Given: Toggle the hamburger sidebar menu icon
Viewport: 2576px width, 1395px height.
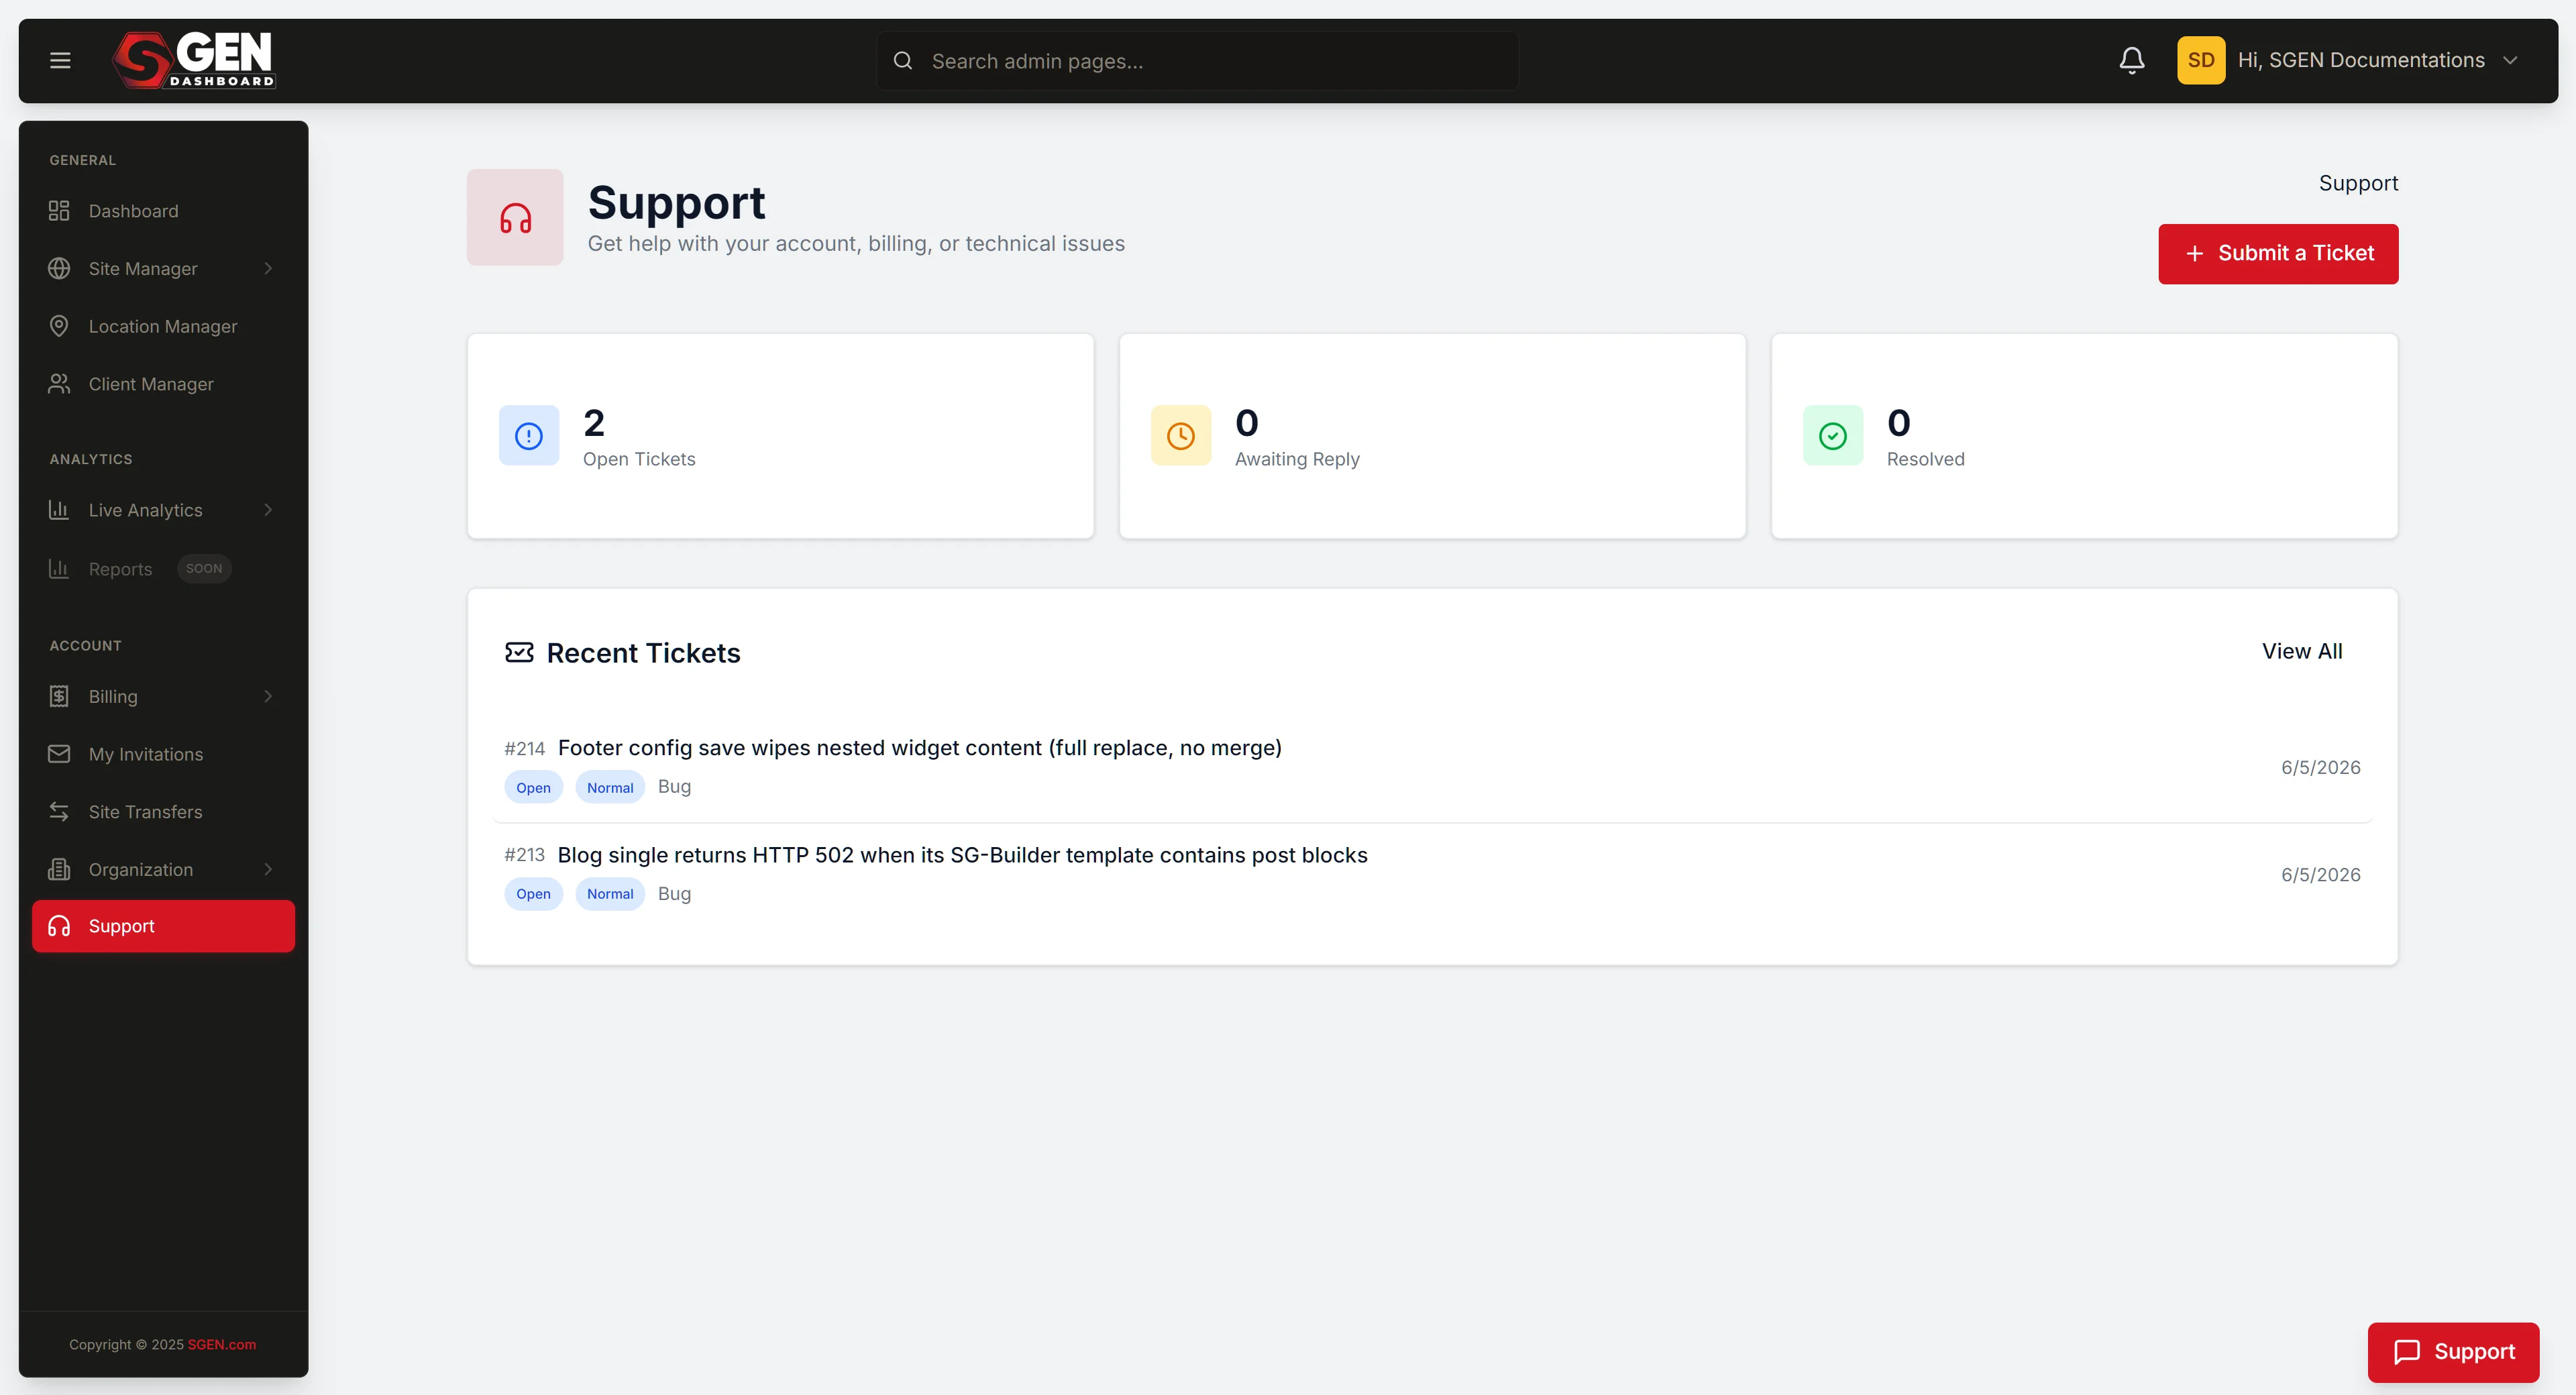Looking at the screenshot, I should (x=60, y=61).
